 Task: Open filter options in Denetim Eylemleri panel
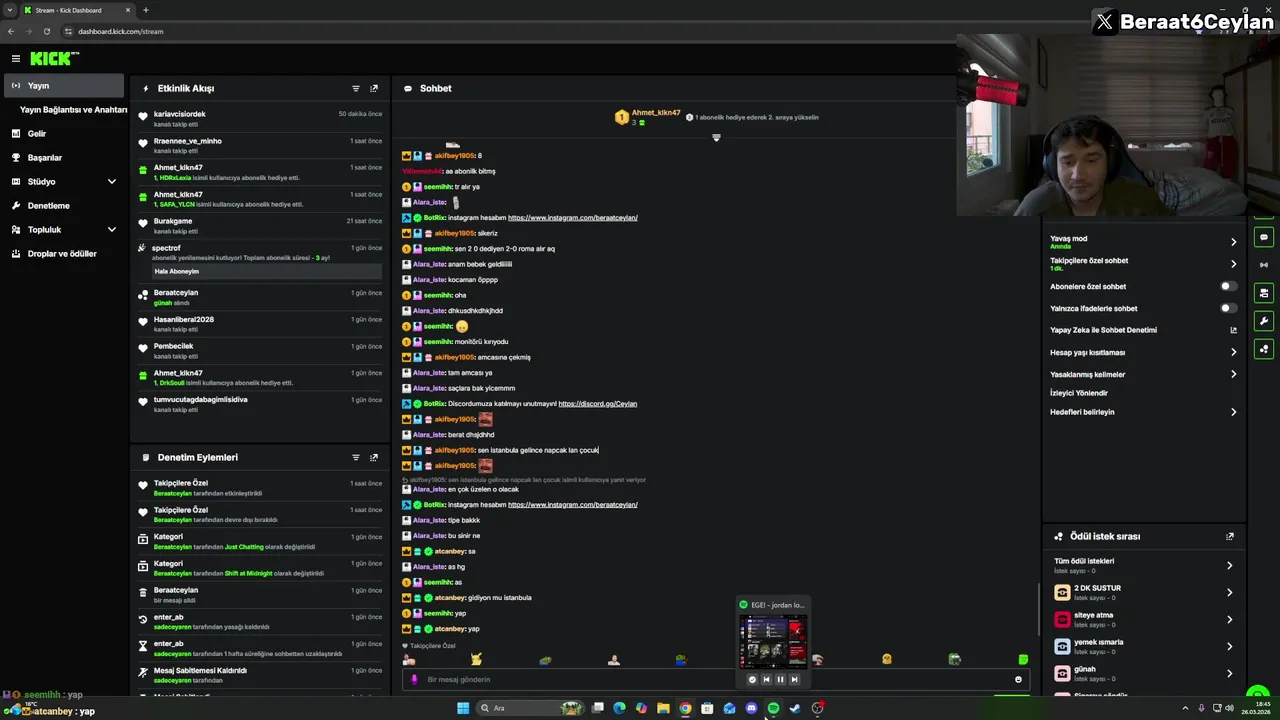(355, 458)
